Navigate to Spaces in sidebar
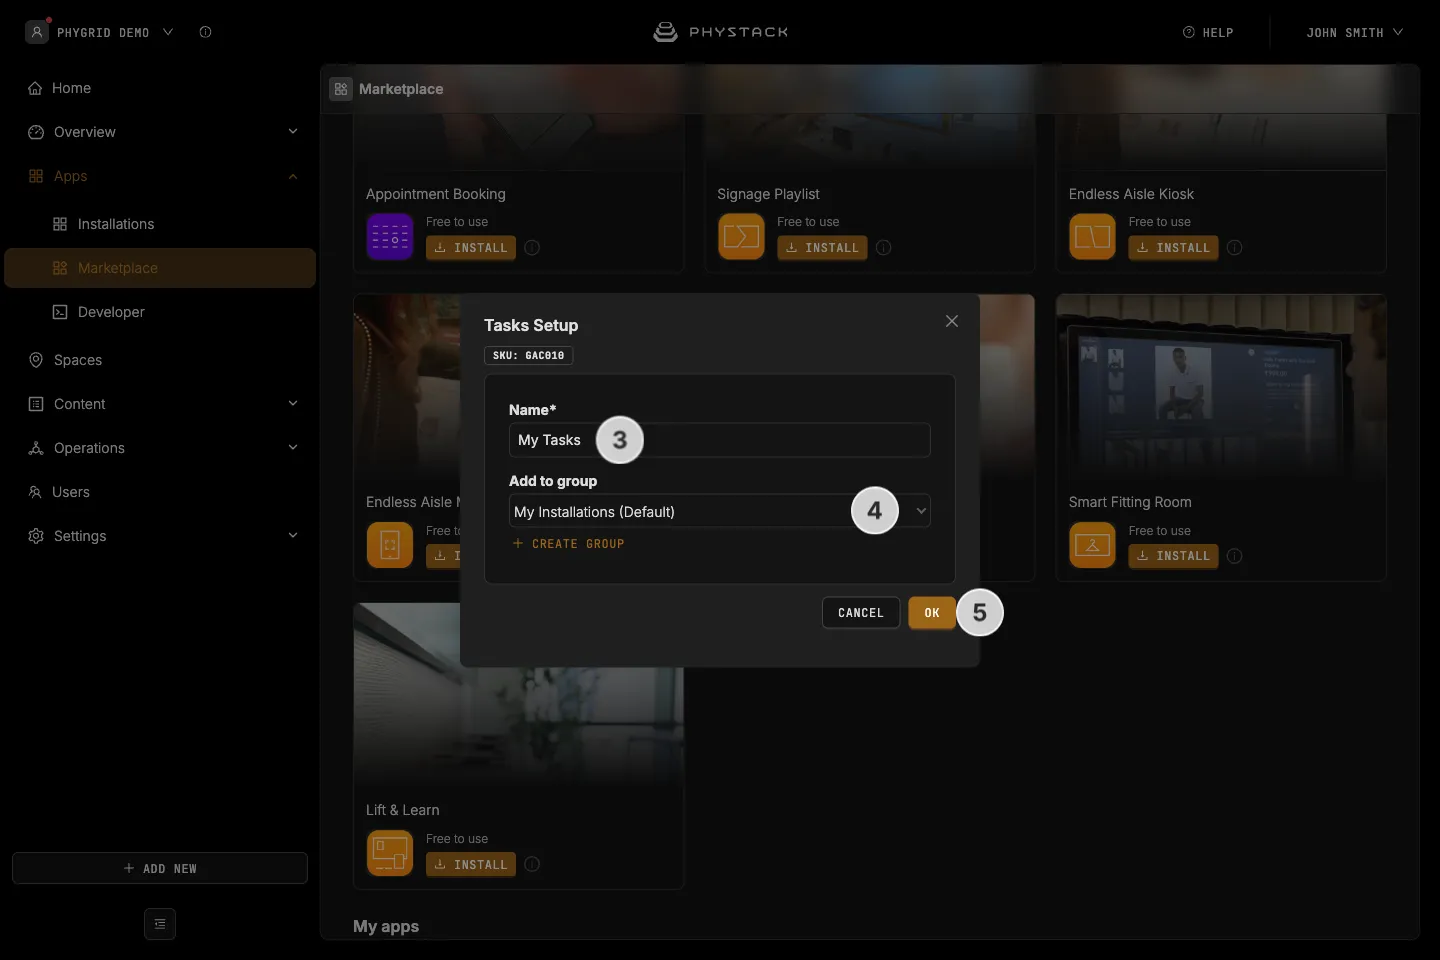Image resolution: width=1440 pixels, height=960 pixels. point(160,360)
